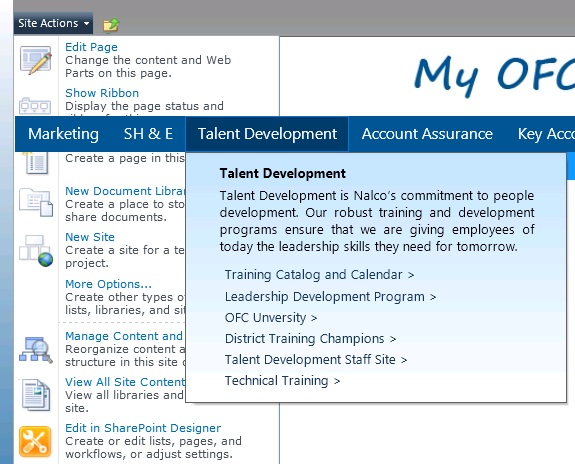The height and width of the screenshot is (464, 575).
Task: Choose Edit in SharePoint Designer
Action: tap(143, 428)
